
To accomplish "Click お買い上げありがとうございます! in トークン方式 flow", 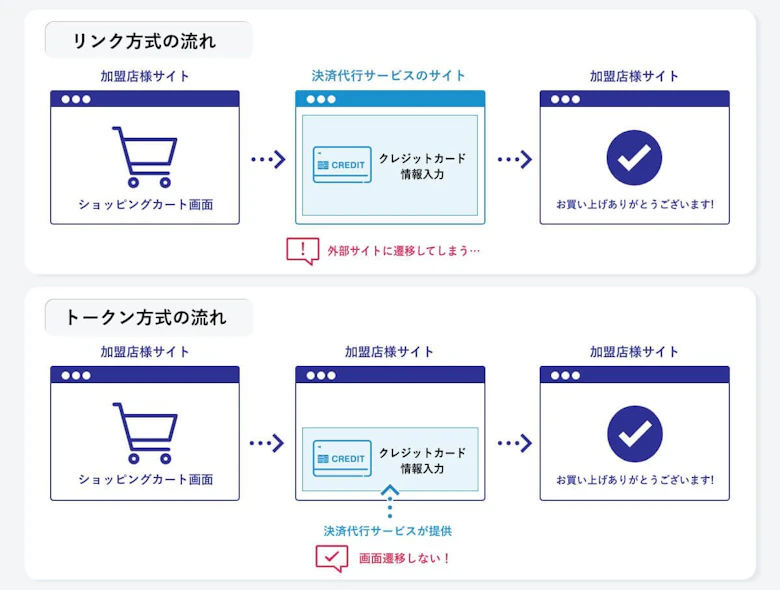I will (x=635, y=480).
